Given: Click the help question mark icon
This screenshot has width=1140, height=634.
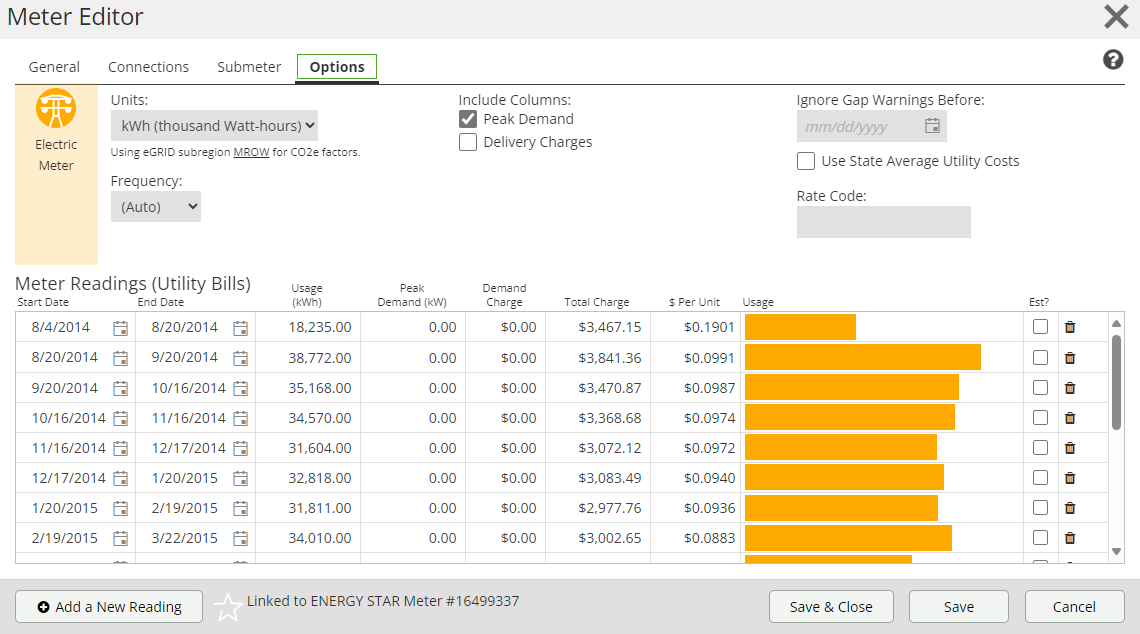Looking at the screenshot, I should (x=1112, y=60).
